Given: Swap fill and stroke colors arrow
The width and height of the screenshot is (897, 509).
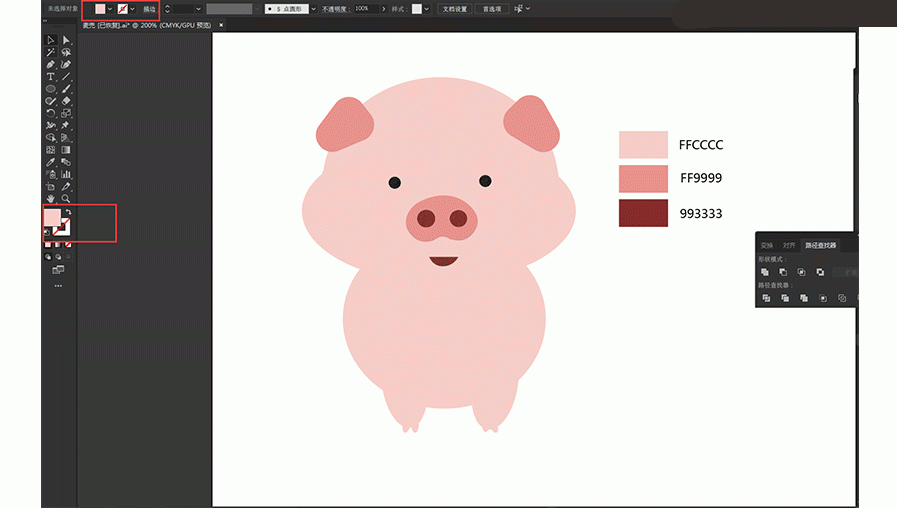Looking at the screenshot, I should pyautogui.click(x=66, y=212).
